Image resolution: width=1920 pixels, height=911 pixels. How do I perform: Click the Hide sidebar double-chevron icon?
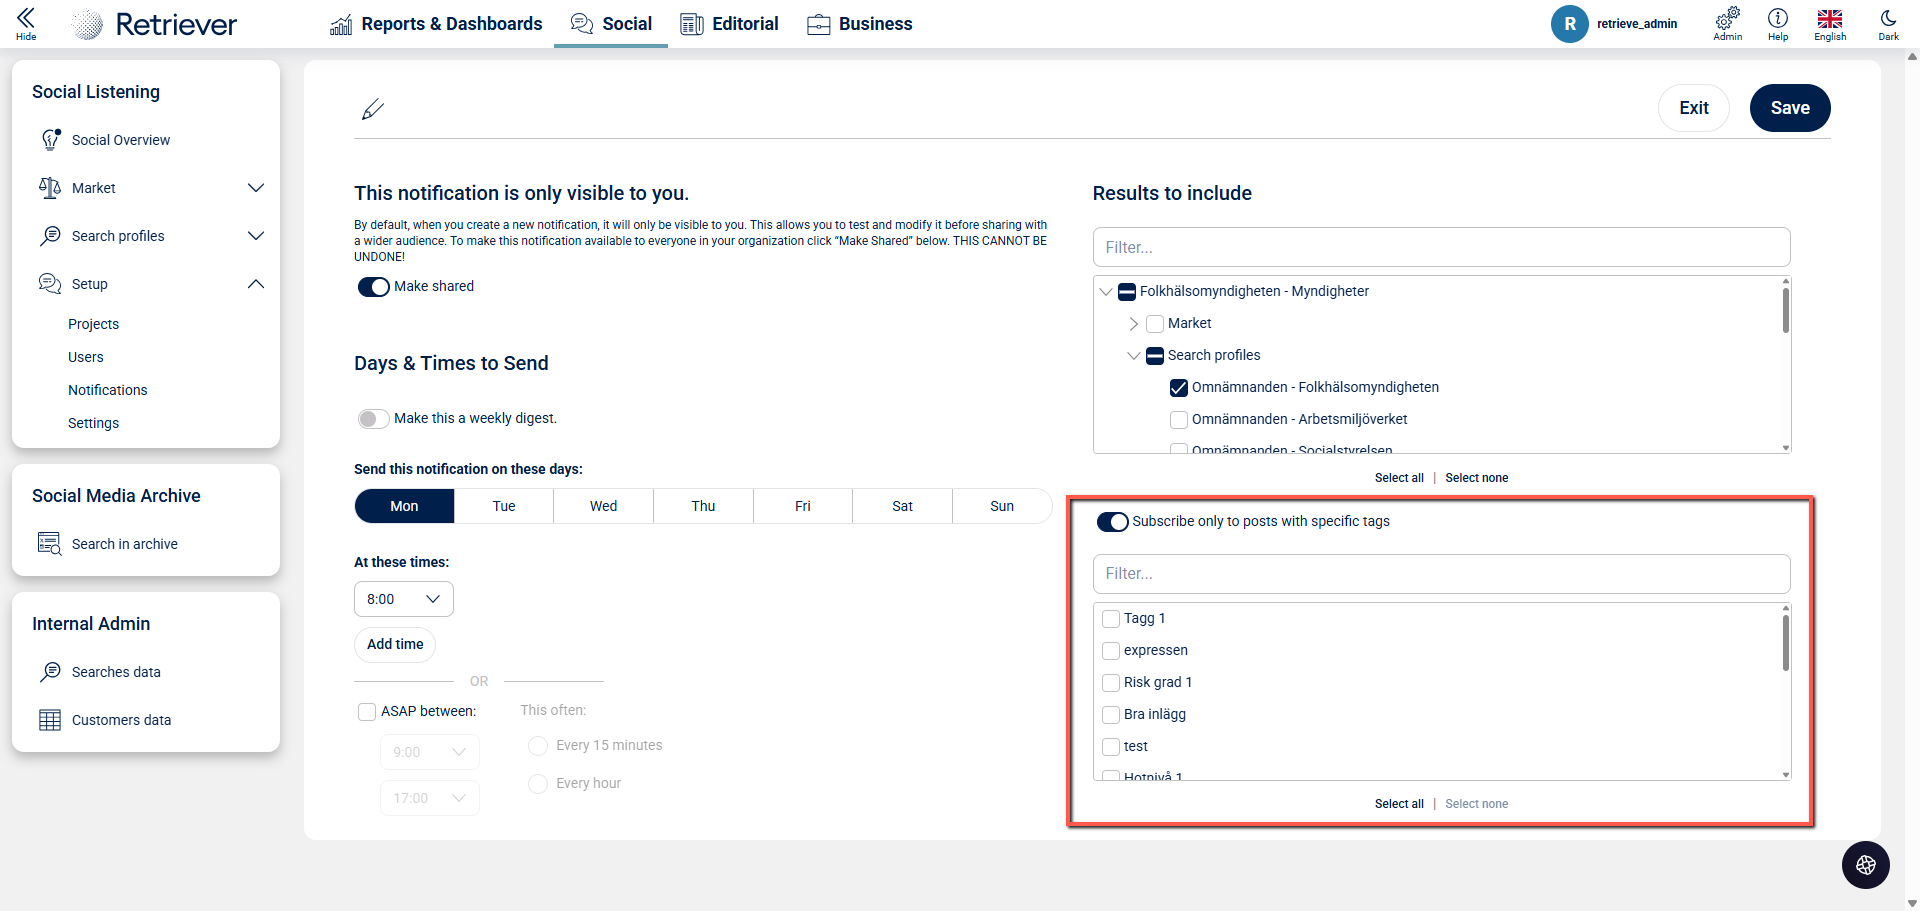[26, 18]
